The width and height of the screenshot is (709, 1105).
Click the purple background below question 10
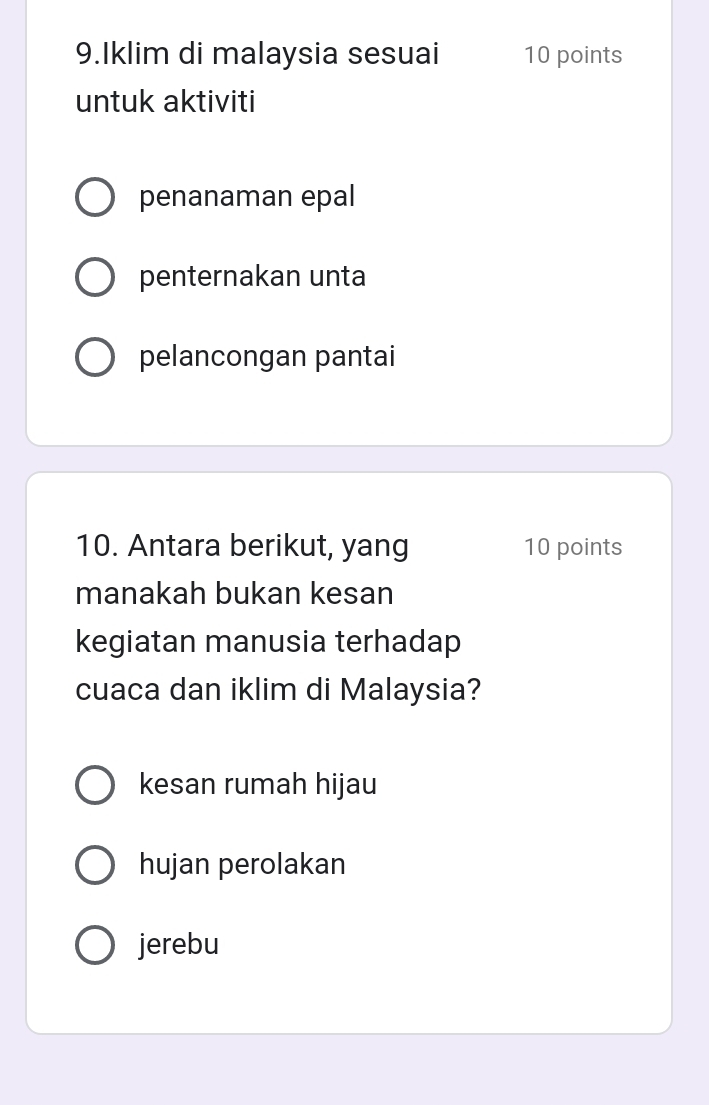coord(354,1070)
